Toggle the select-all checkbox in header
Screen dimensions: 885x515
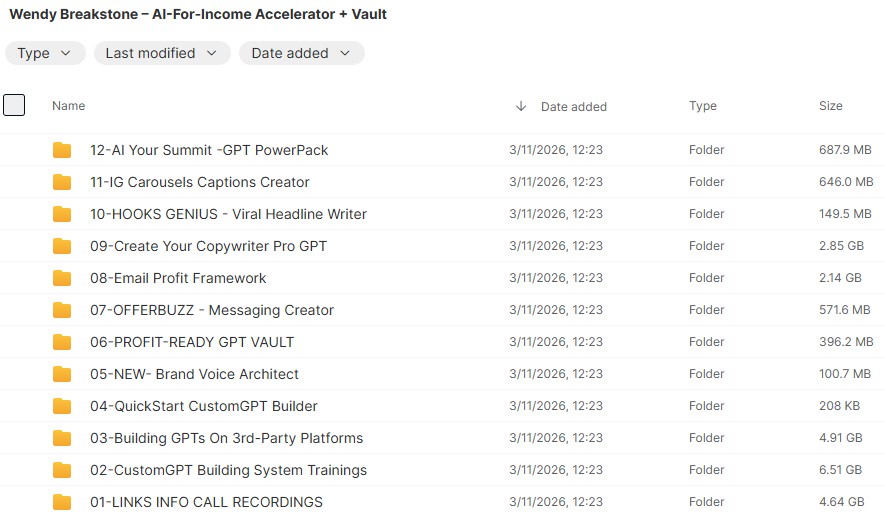14,105
